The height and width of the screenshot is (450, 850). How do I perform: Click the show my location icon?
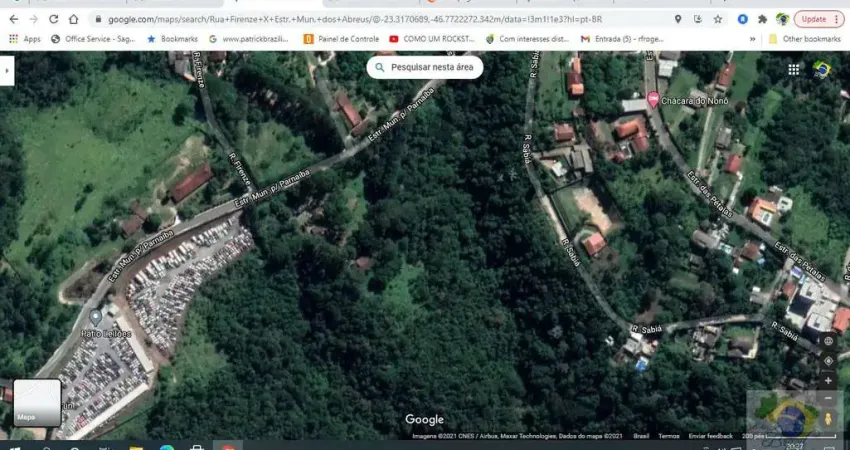click(828, 360)
